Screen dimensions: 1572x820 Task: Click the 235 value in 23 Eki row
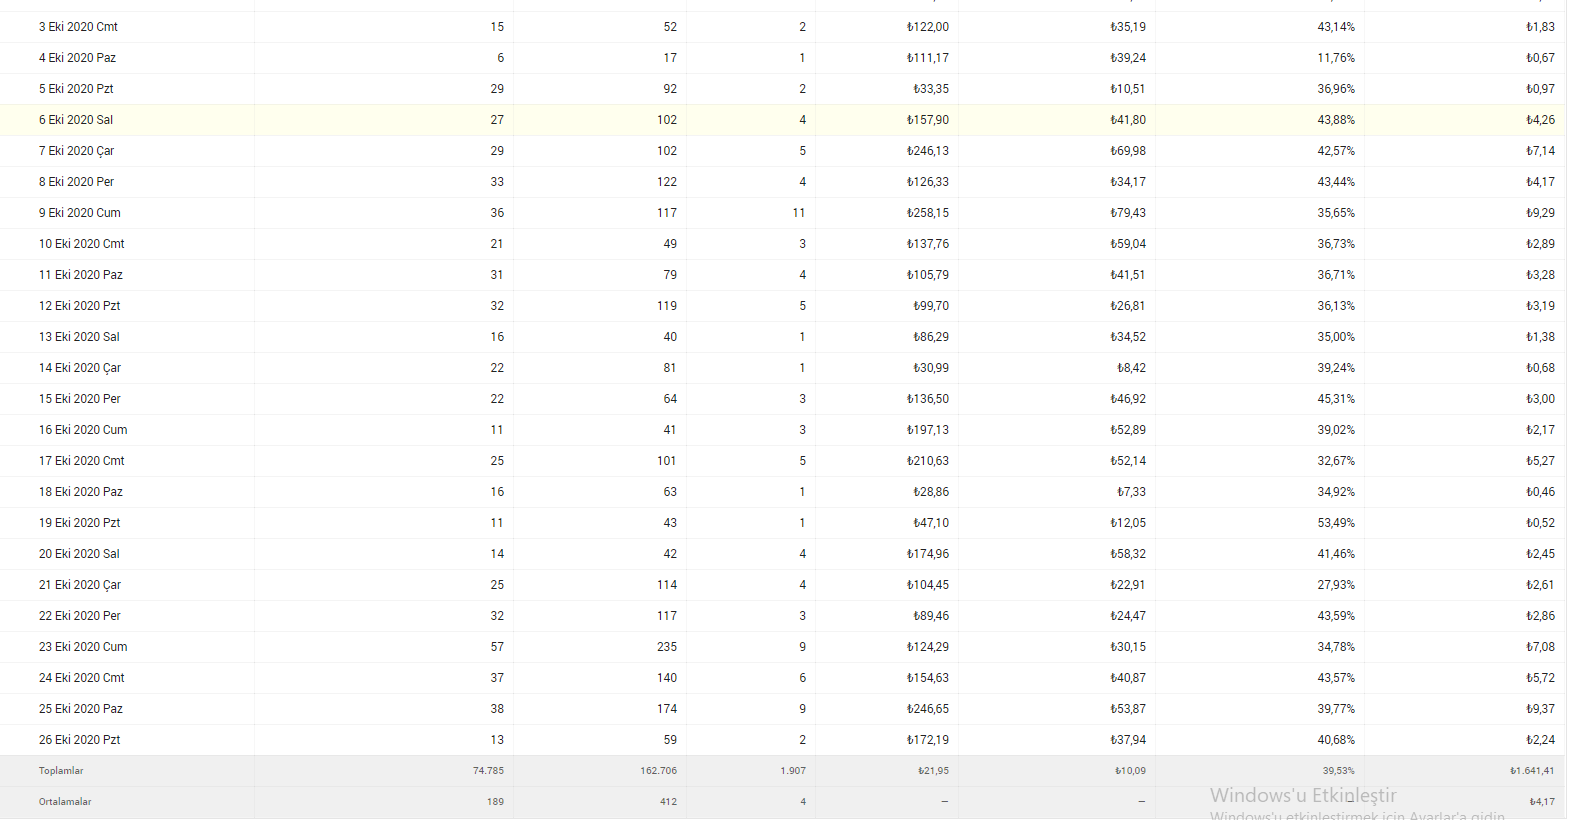667,647
